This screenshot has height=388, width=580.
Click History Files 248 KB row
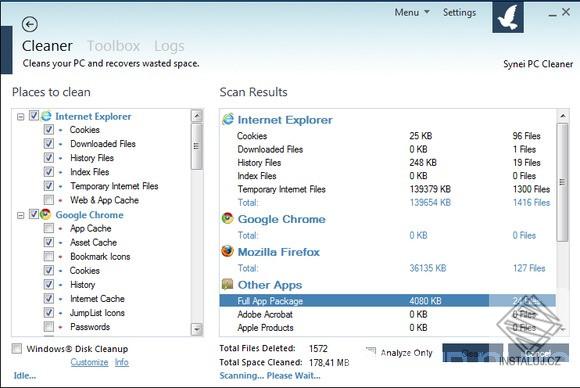point(387,163)
